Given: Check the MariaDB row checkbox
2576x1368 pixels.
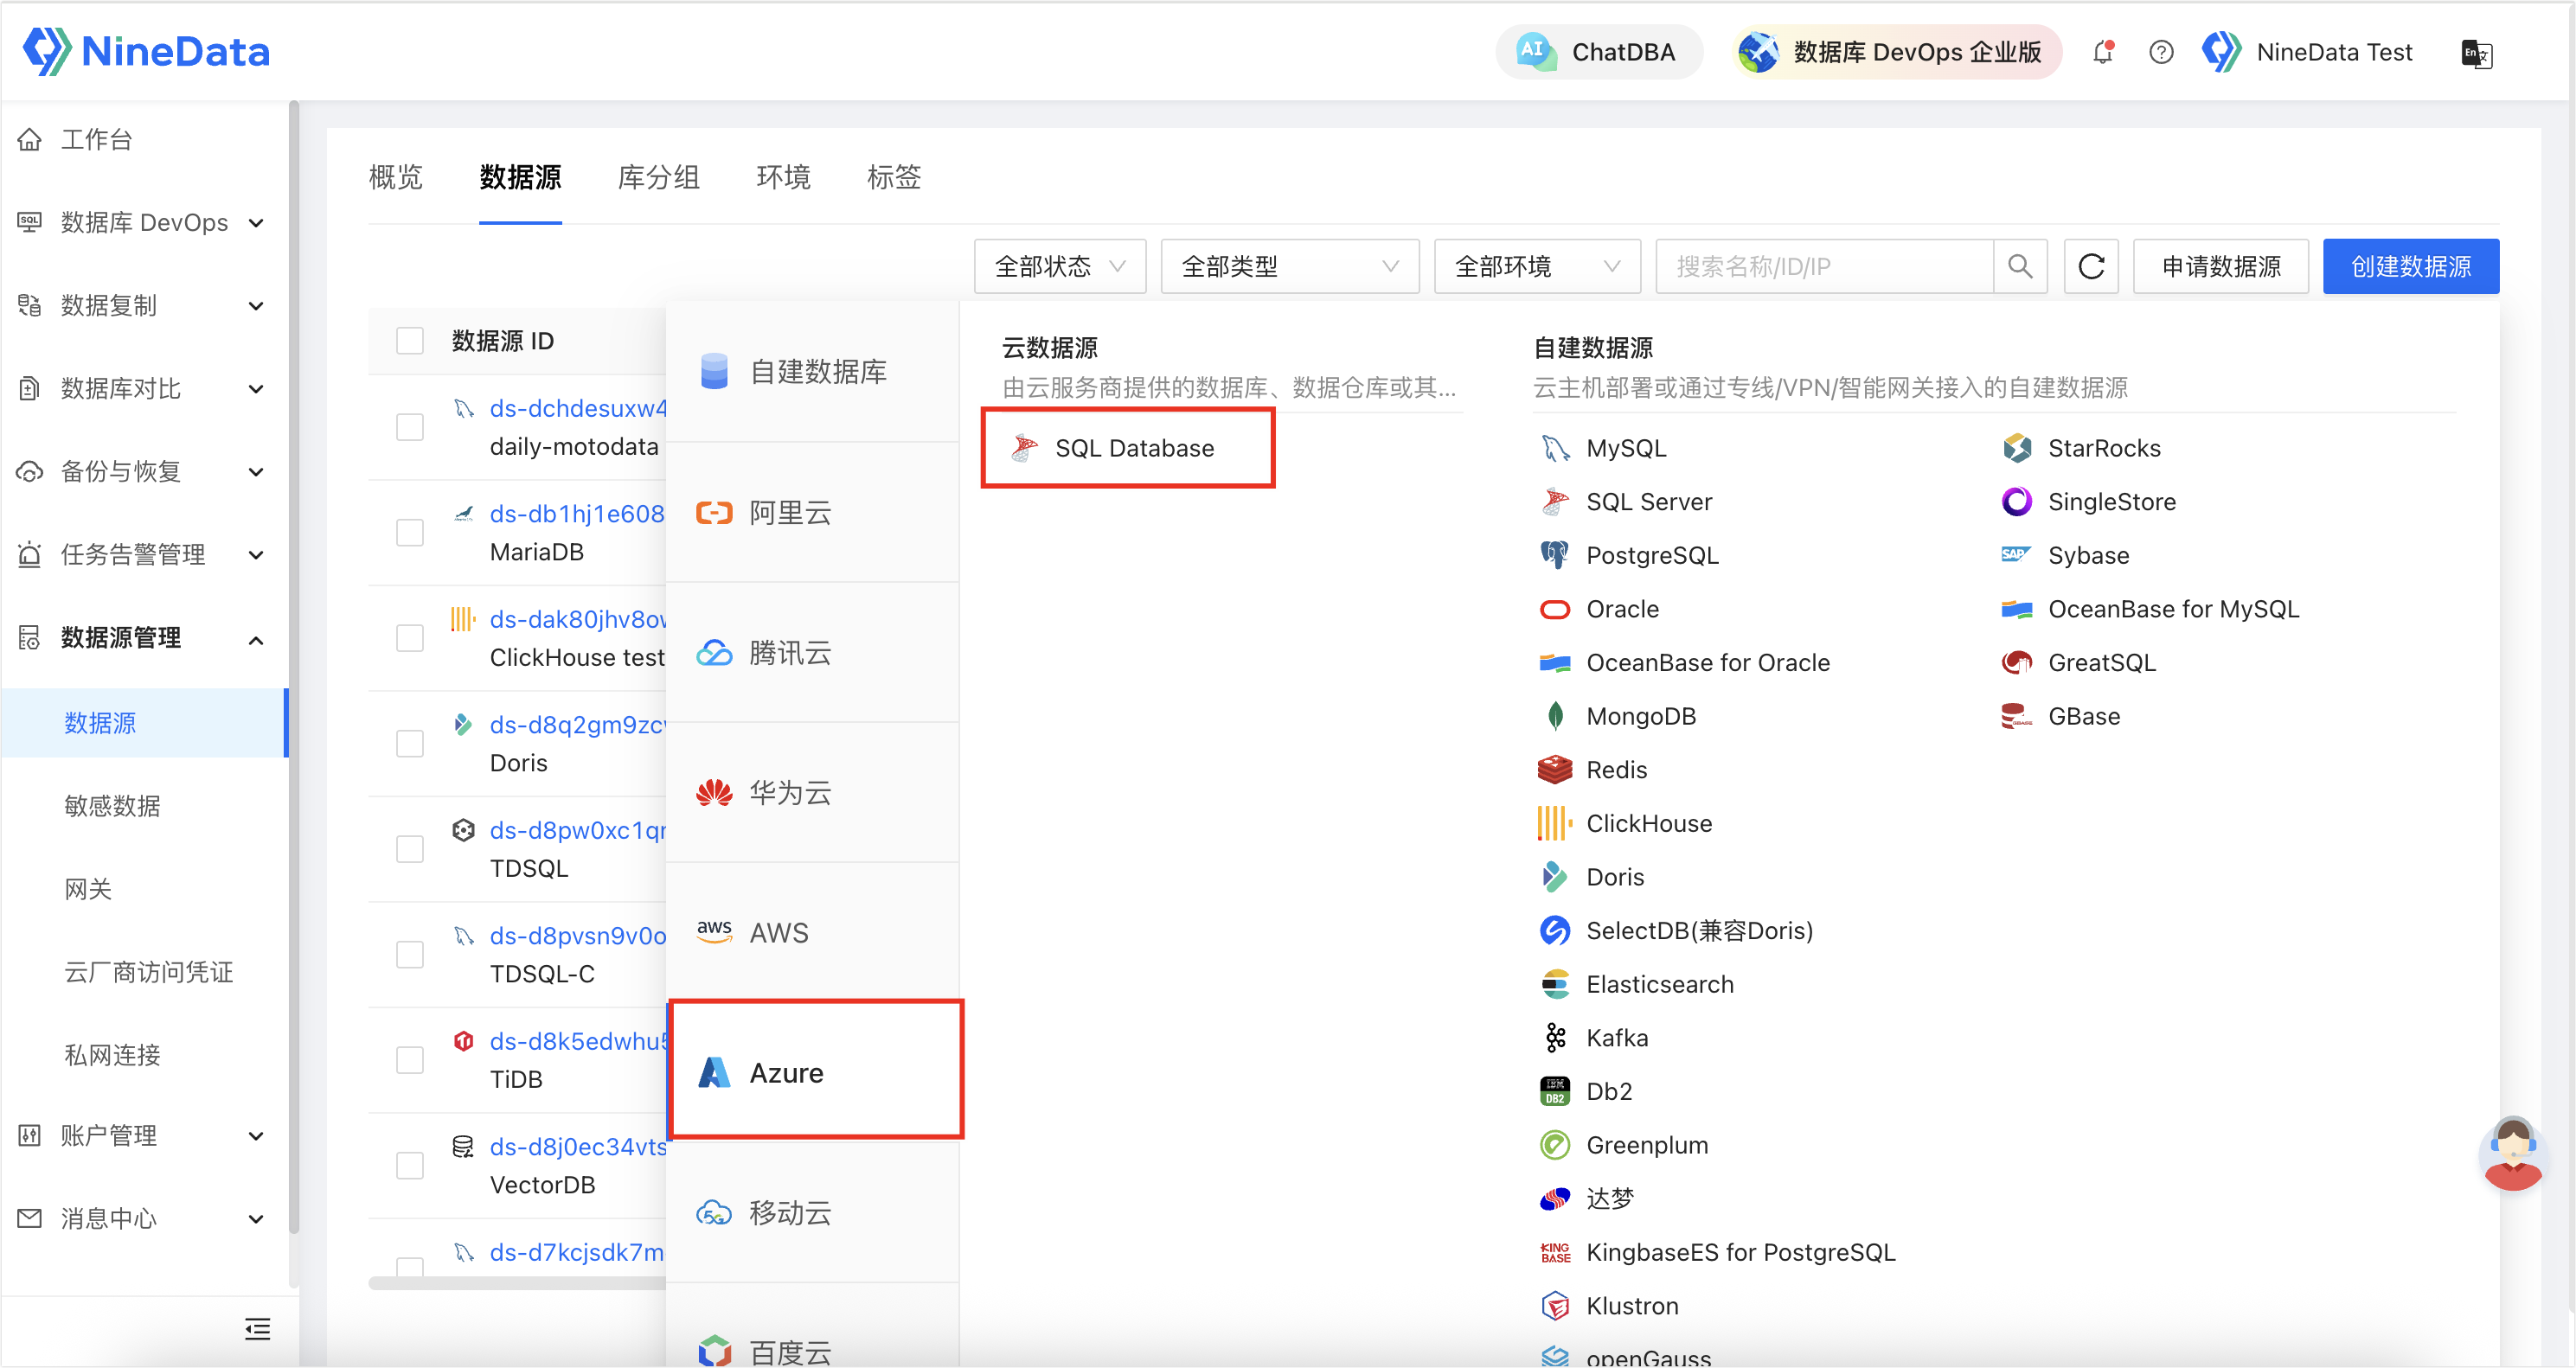Looking at the screenshot, I should click(410, 533).
